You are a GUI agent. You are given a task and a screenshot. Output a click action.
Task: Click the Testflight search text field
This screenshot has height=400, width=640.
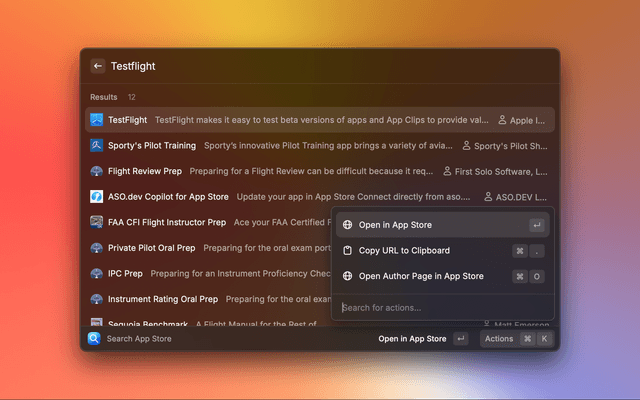point(300,66)
